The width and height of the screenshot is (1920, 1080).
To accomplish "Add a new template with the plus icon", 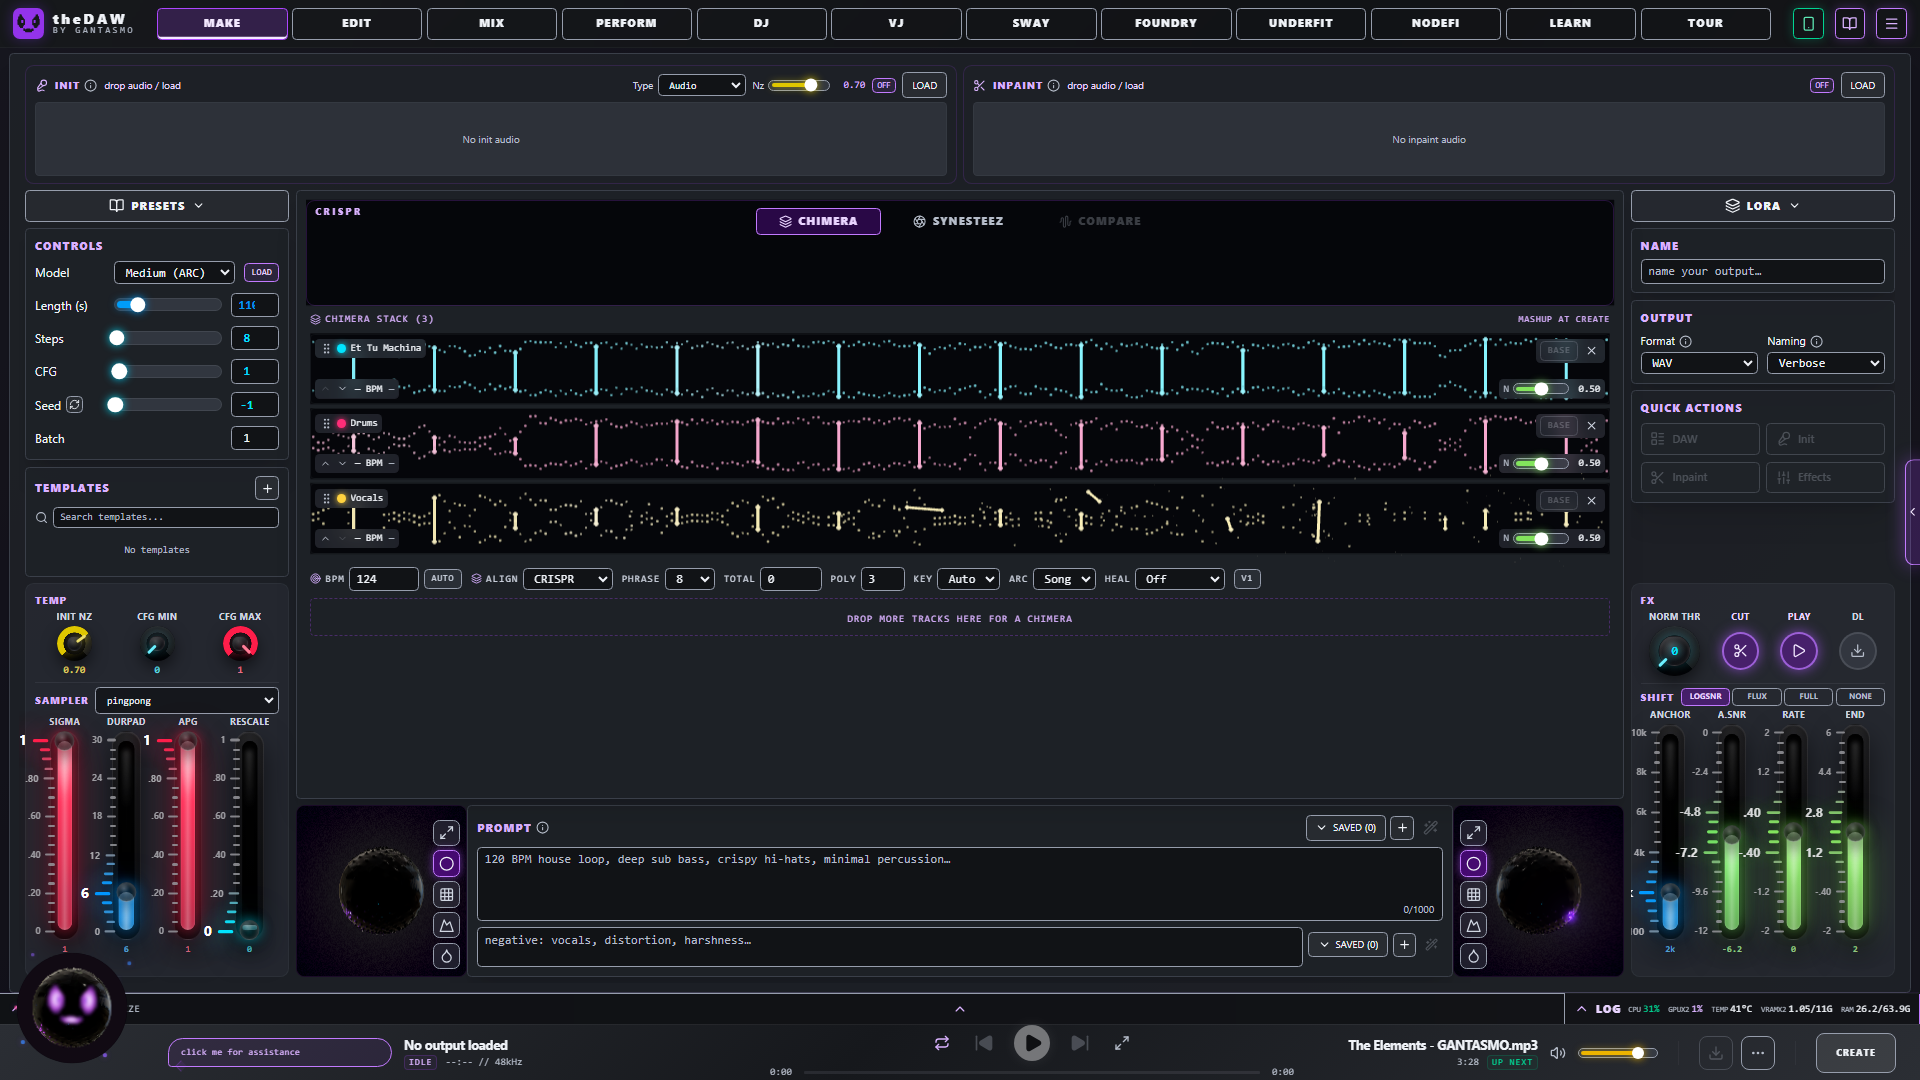I will pyautogui.click(x=267, y=488).
